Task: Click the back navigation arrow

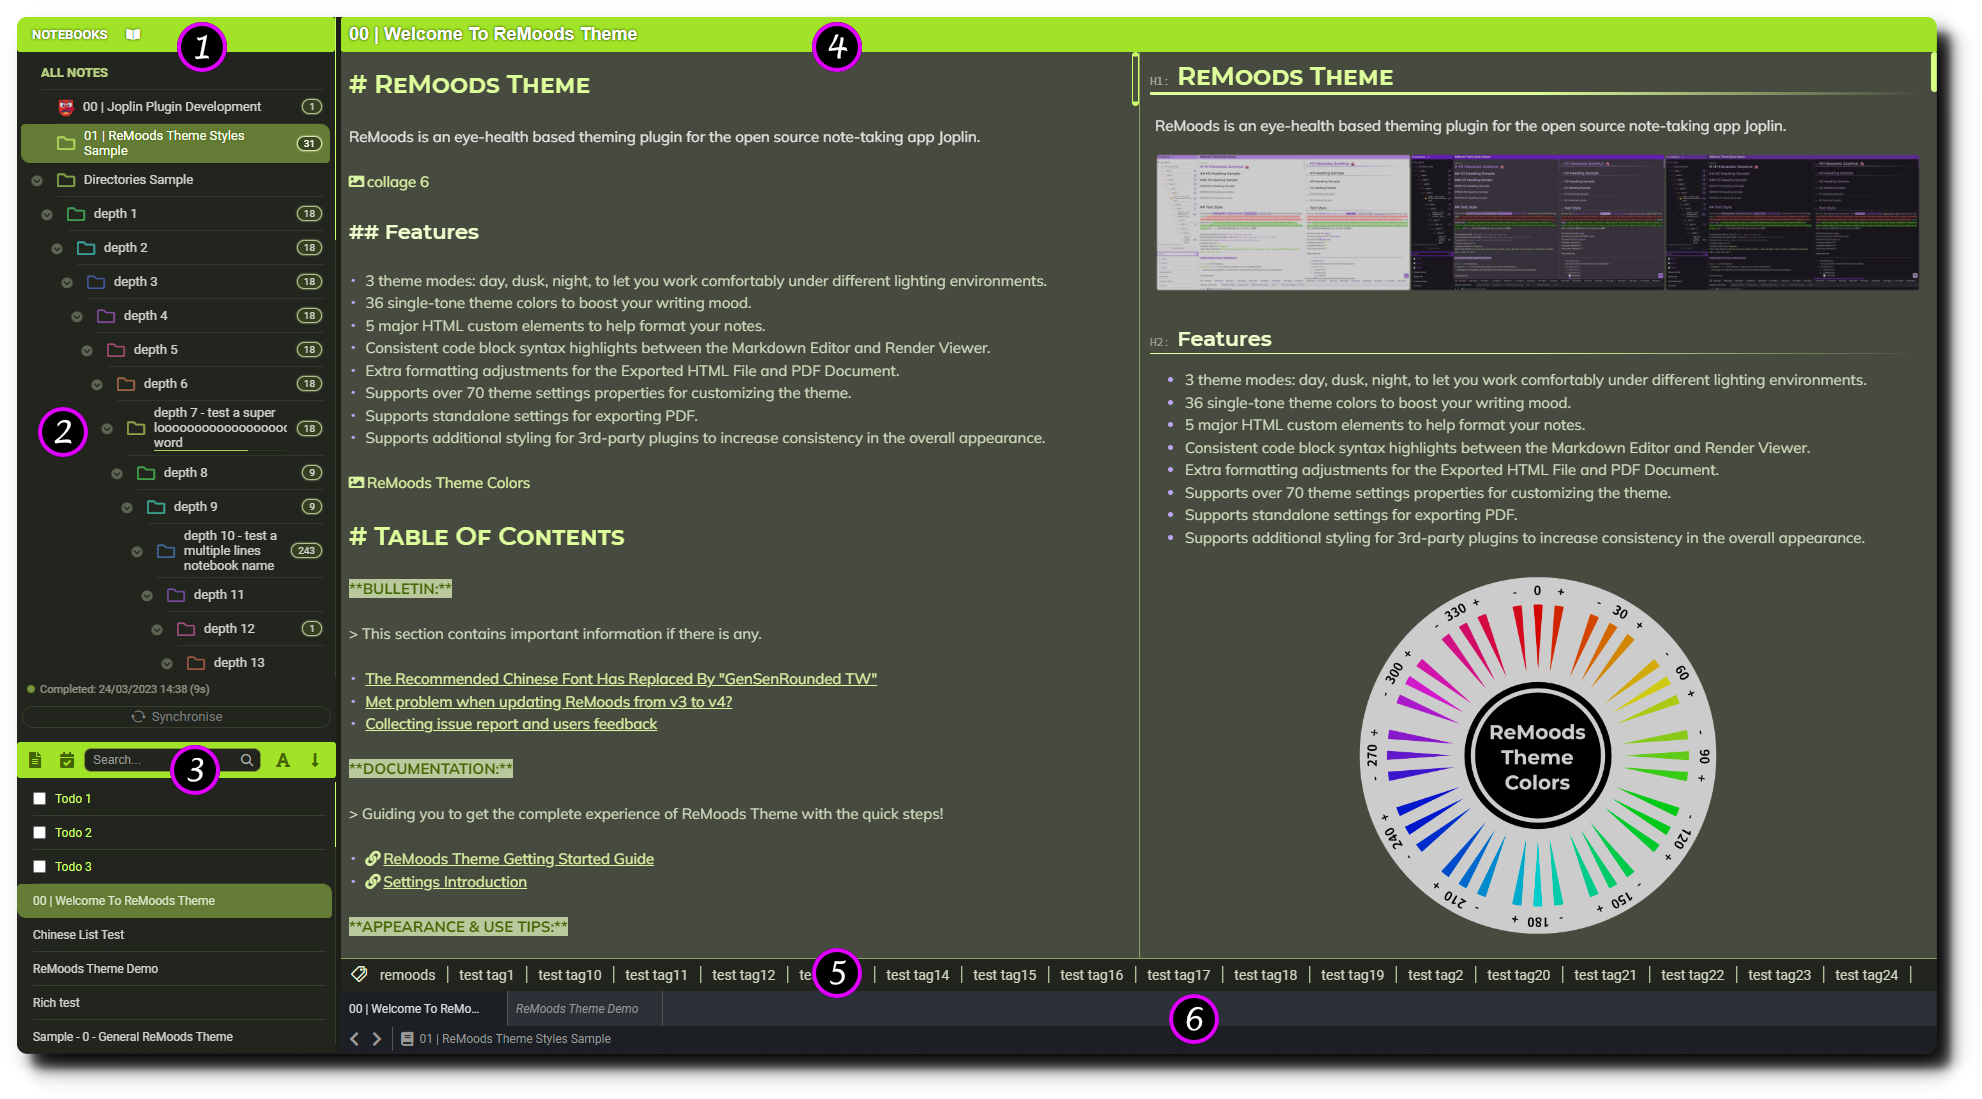Action: [354, 1039]
